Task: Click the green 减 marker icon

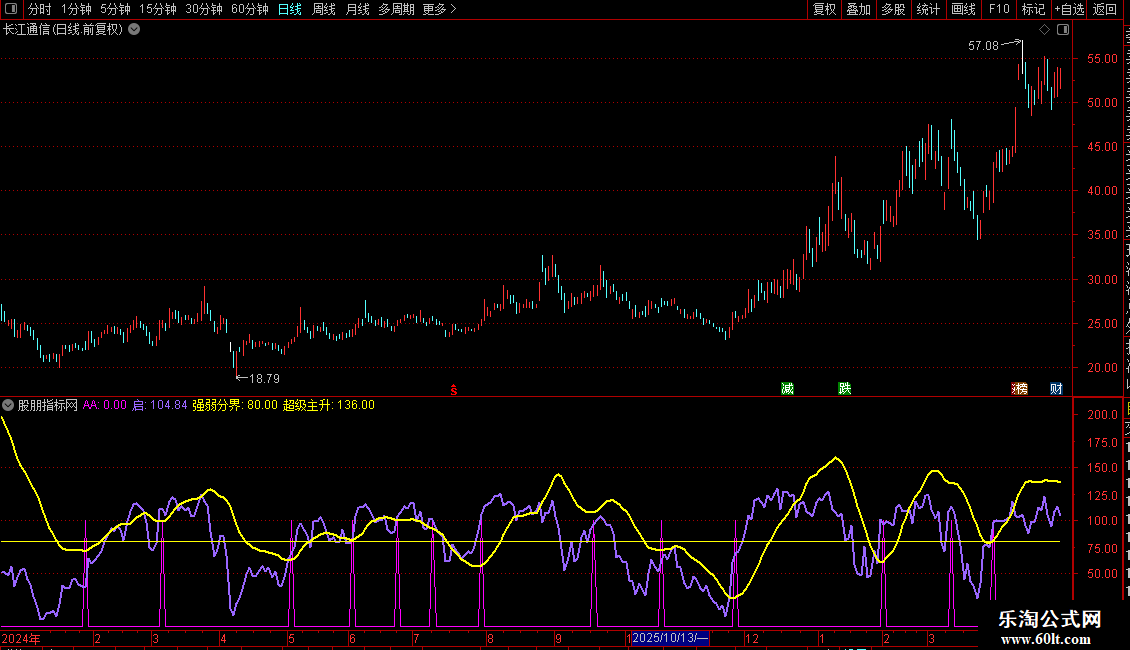Action: [x=787, y=389]
